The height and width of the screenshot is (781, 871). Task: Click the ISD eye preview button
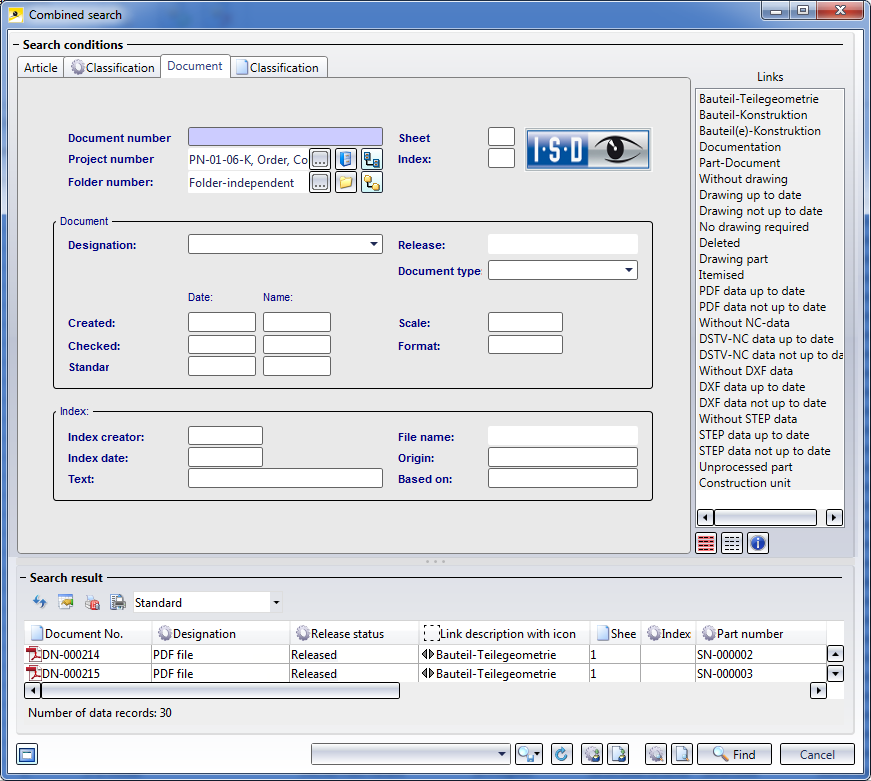(x=588, y=149)
